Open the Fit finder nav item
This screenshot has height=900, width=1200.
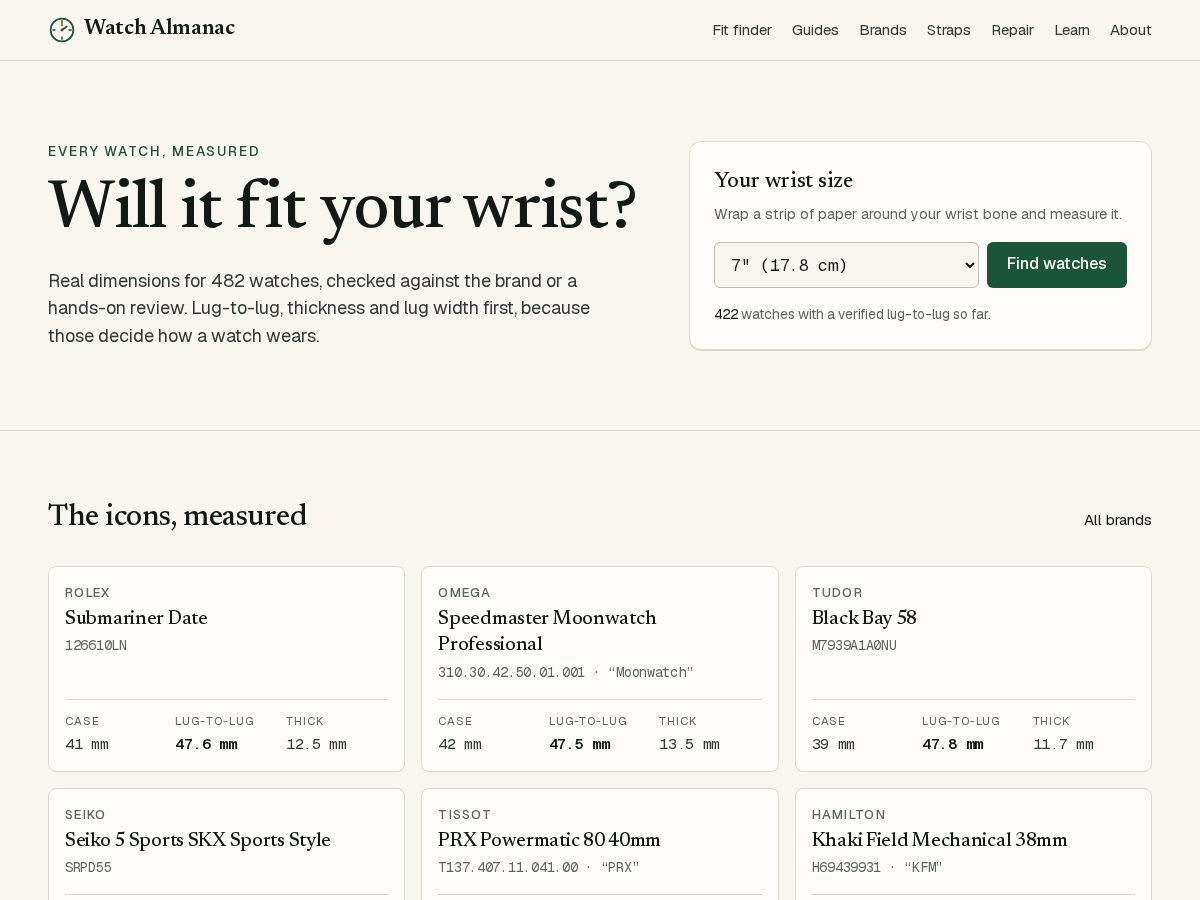pyautogui.click(x=742, y=30)
